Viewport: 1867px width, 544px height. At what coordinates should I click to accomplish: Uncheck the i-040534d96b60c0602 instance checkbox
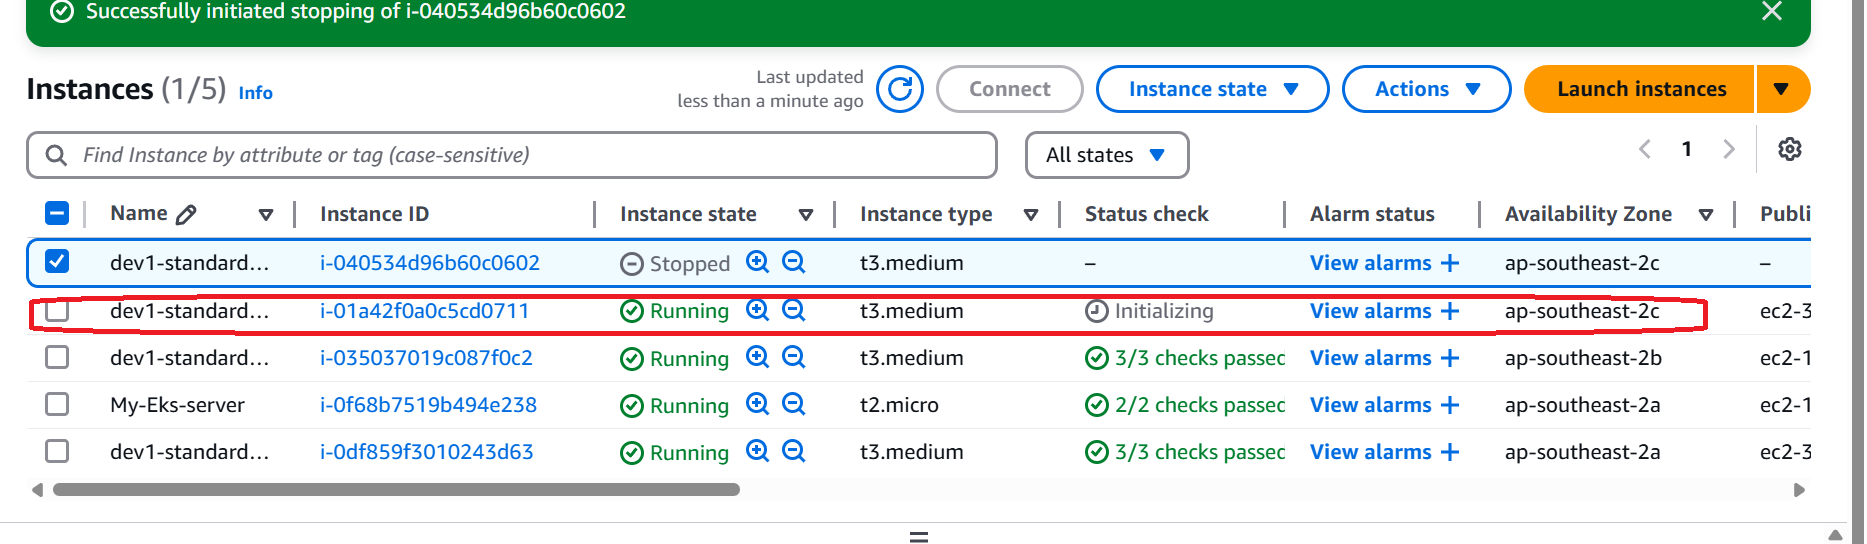pyautogui.click(x=57, y=262)
